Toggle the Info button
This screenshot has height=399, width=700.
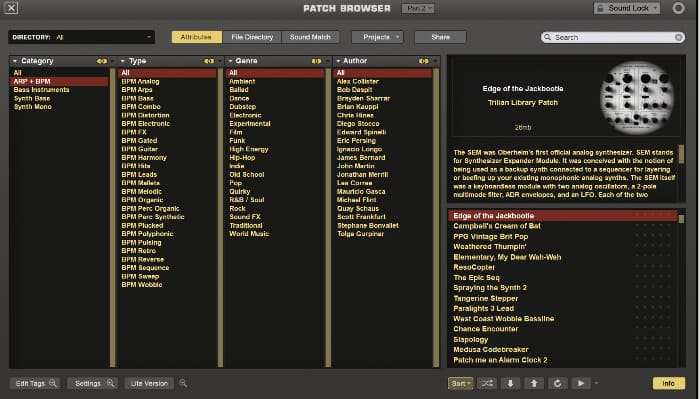pyautogui.click(x=668, y=383)
